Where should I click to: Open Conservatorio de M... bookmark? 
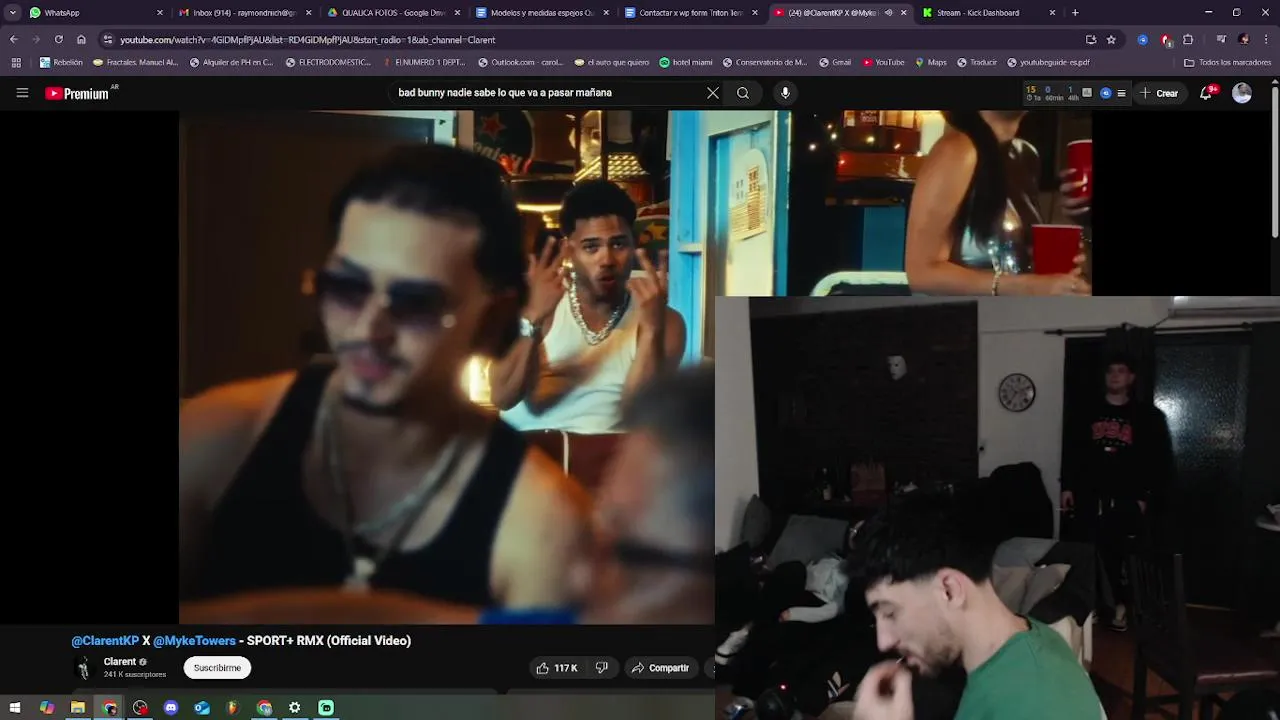(x=764, y=62)
